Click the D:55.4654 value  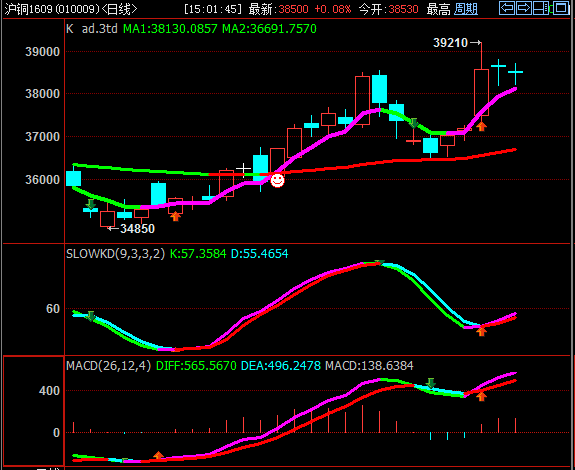[x=260, y=254]
